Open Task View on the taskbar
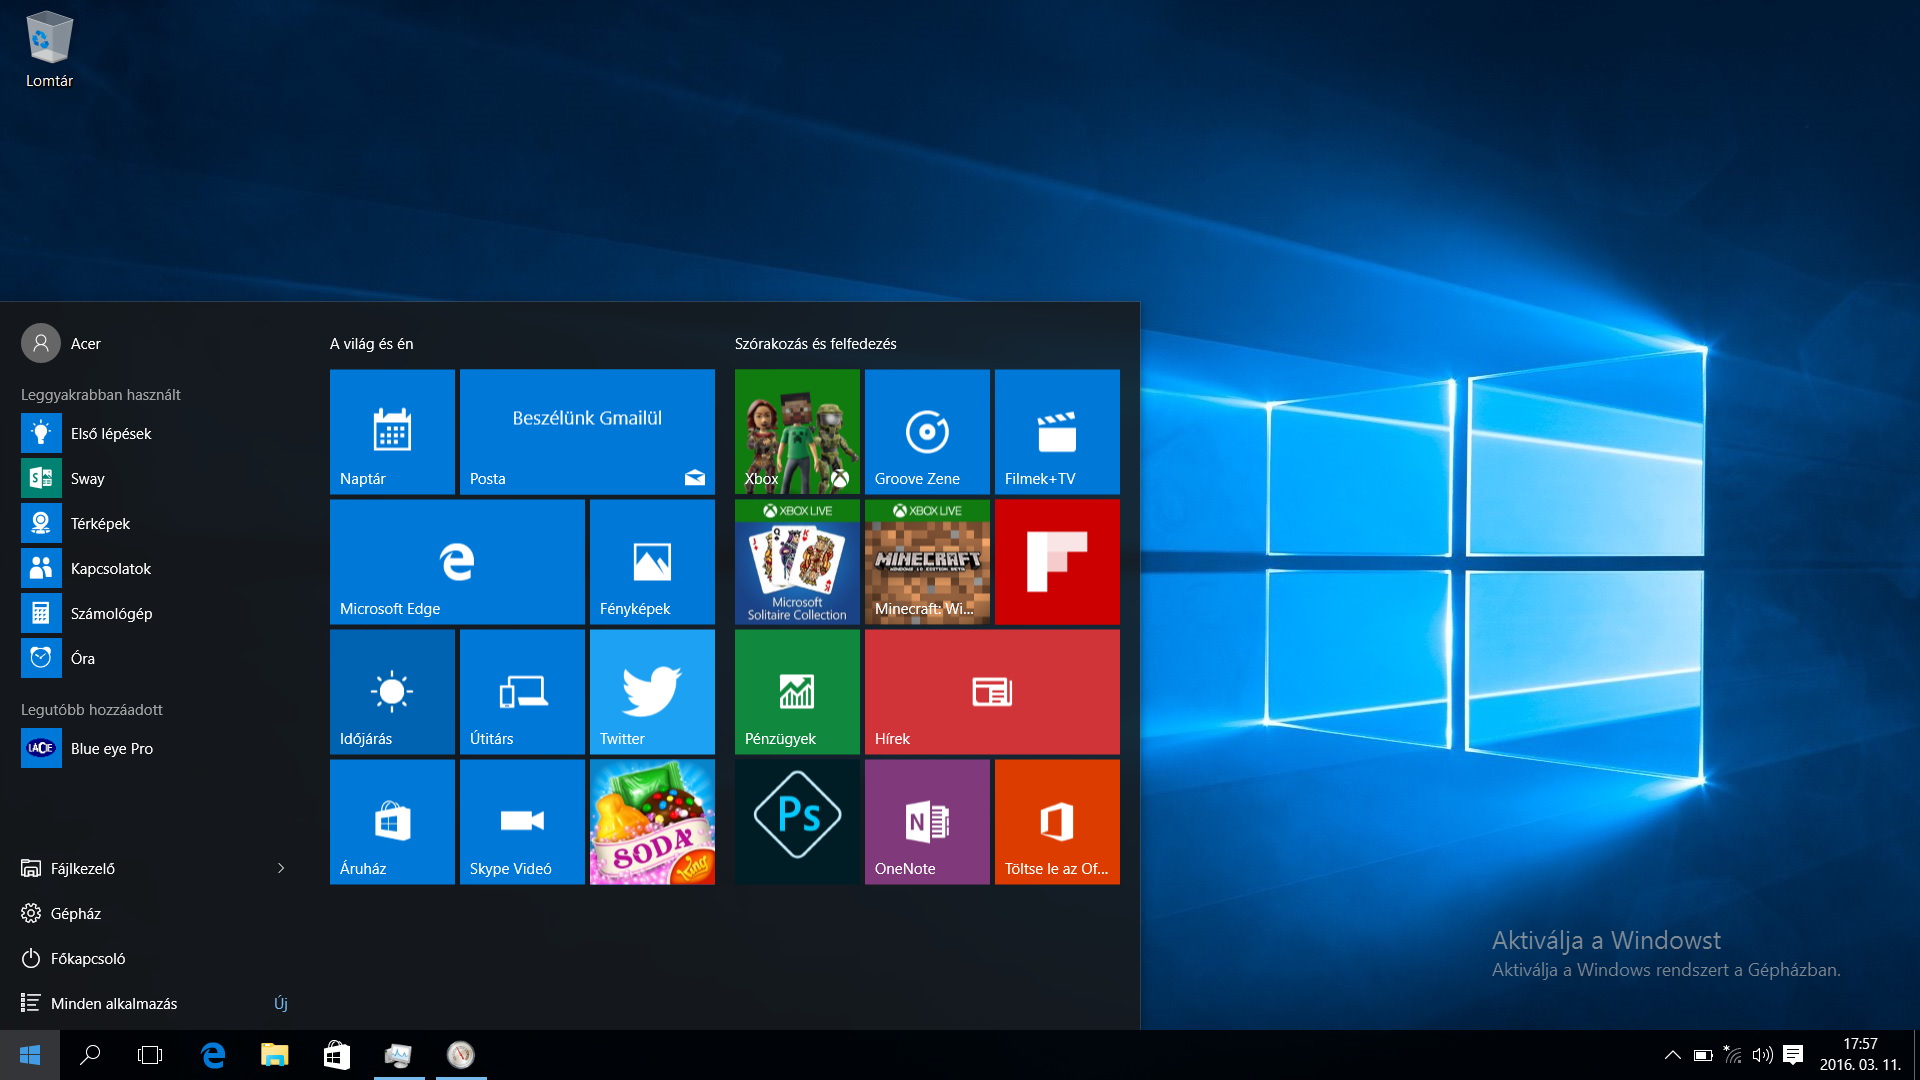The image size is (1920, 1080). point(150,1055)
